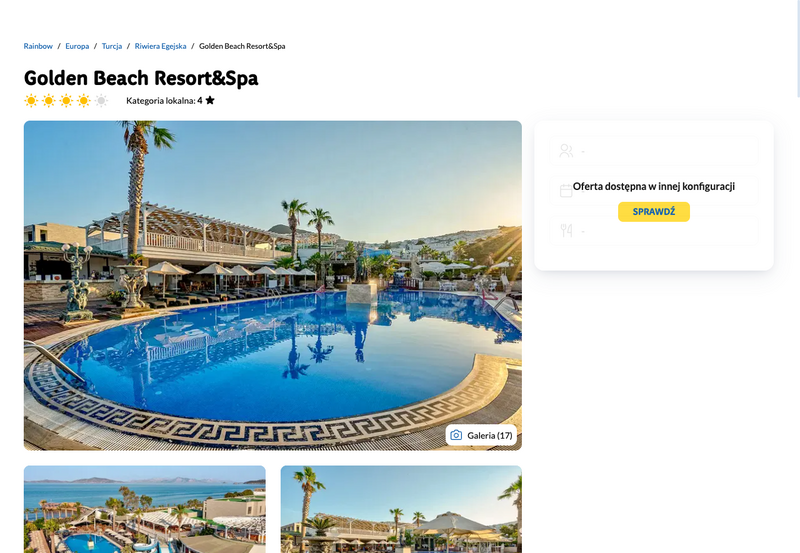800x553 pixels.
Task: Click the fourth yellow sun rating icon
Action: [84, 100]
